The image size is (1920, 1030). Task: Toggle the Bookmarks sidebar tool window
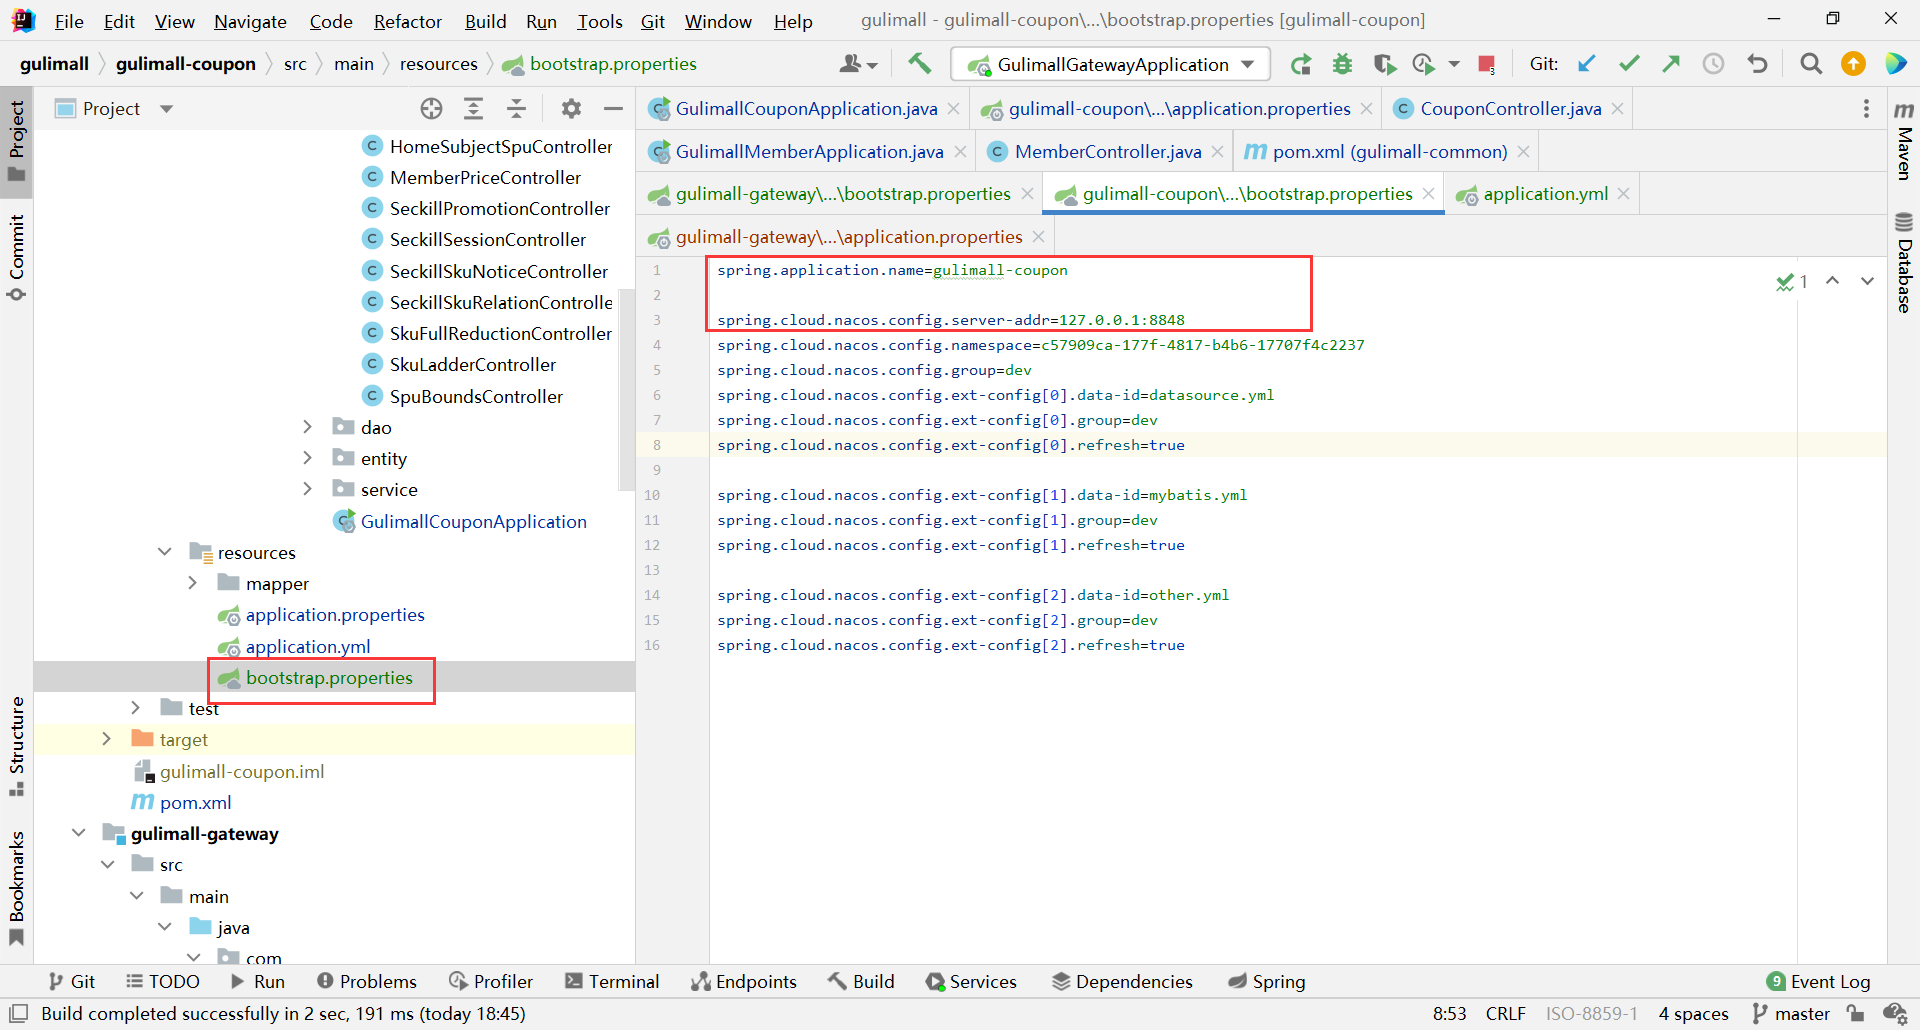click(16, 888)
